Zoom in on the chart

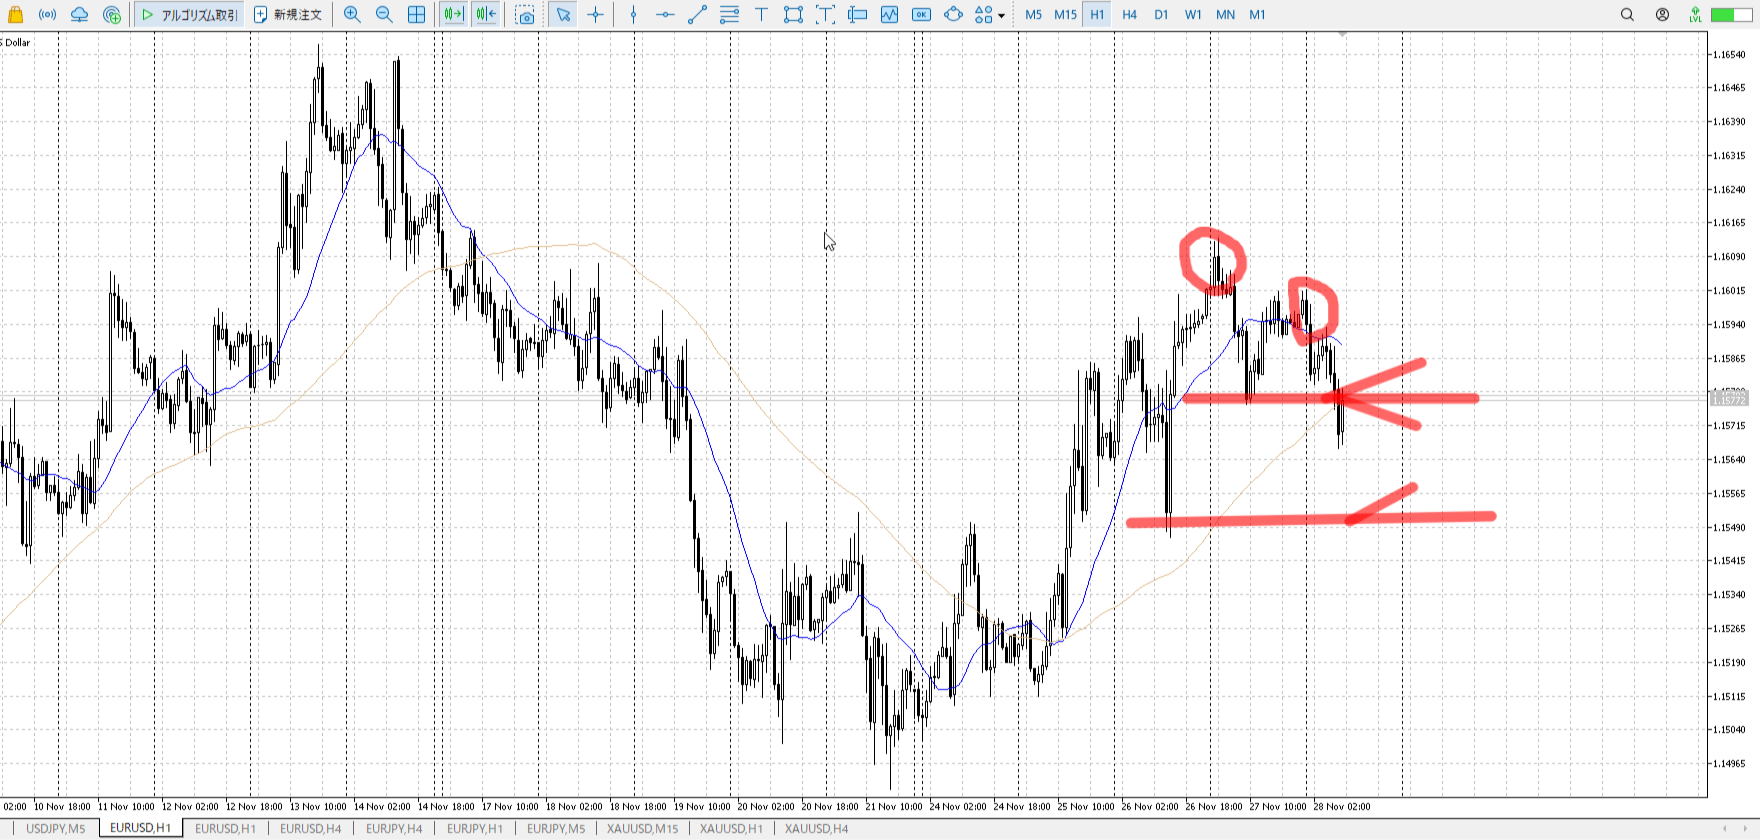[x=352, y=15]
